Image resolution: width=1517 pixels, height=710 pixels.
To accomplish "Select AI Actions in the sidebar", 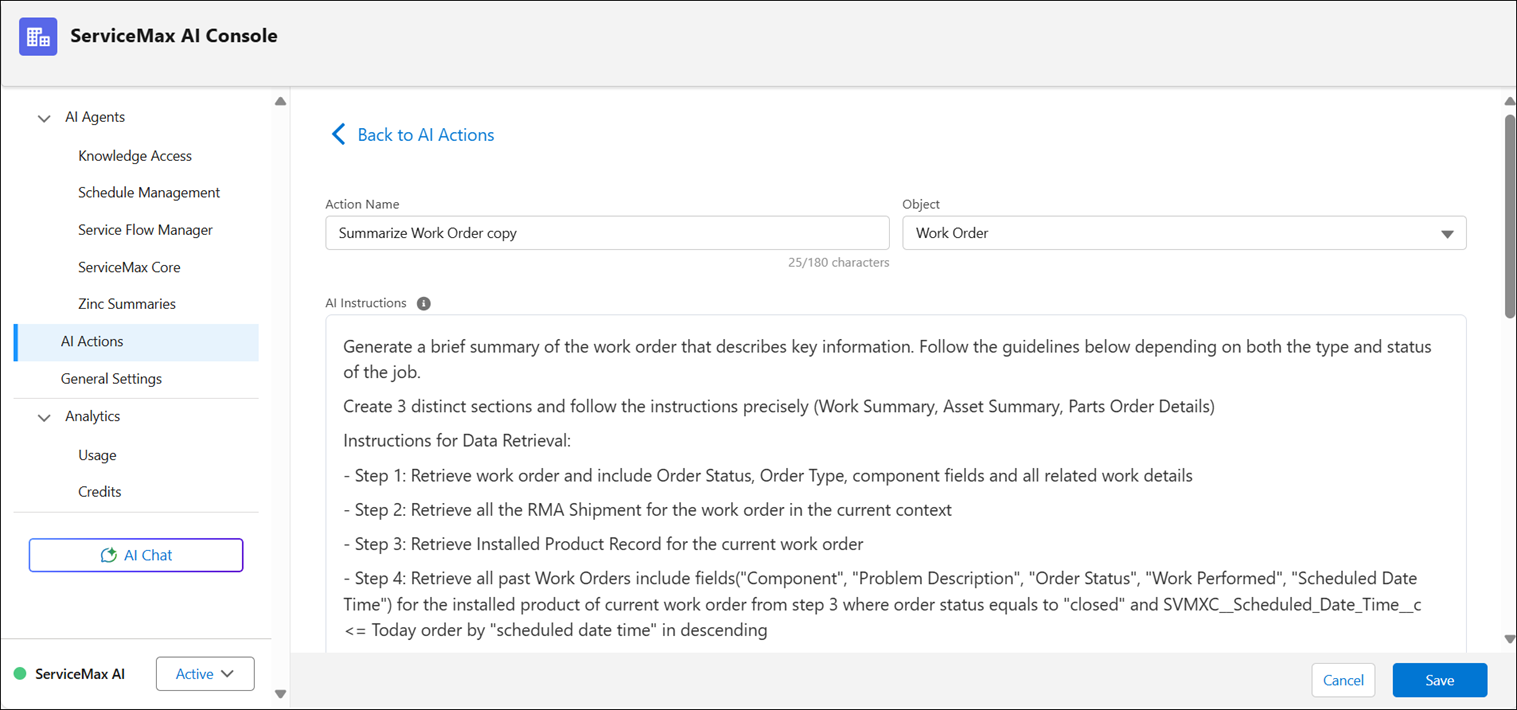I will coord(136,342).
